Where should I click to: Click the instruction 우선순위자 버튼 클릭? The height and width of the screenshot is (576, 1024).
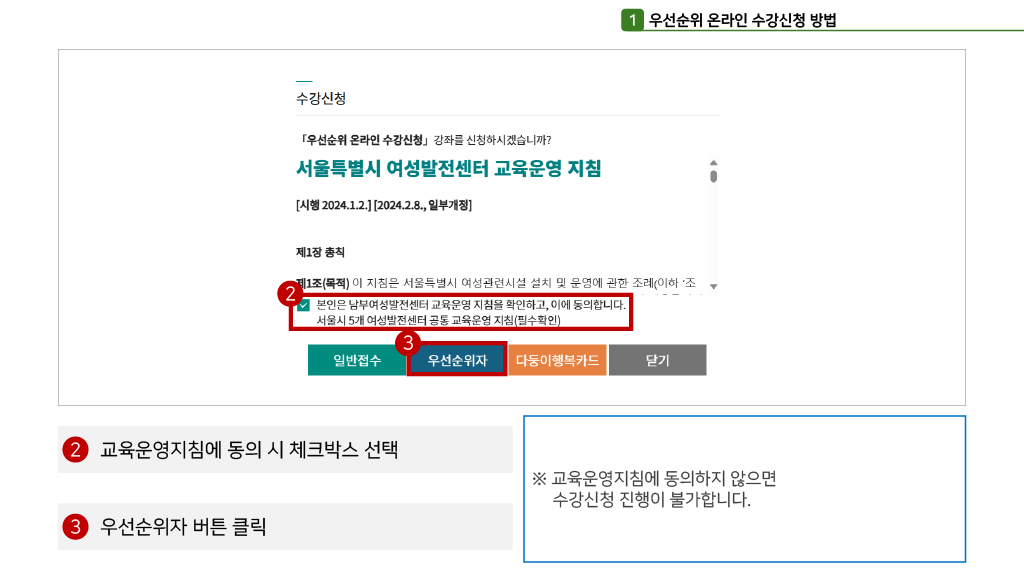click(183, 526)
